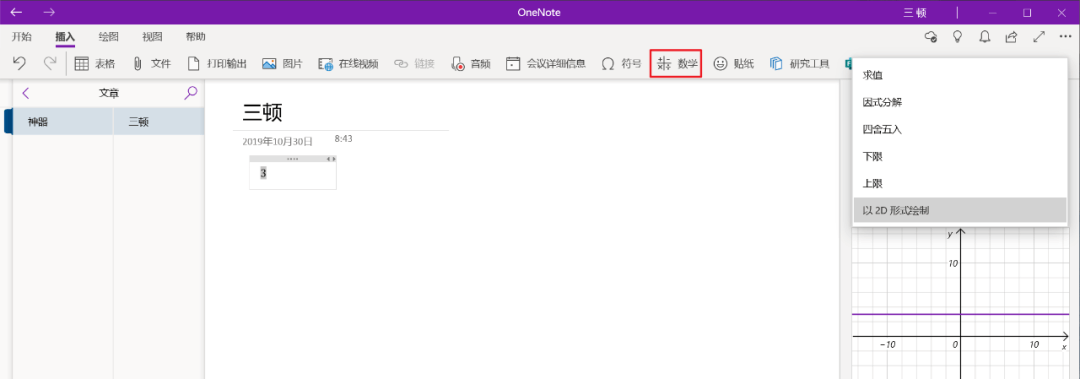1080x379 pixels.
Task: Click the date 2019年10月30日
Action: [278, 141]
